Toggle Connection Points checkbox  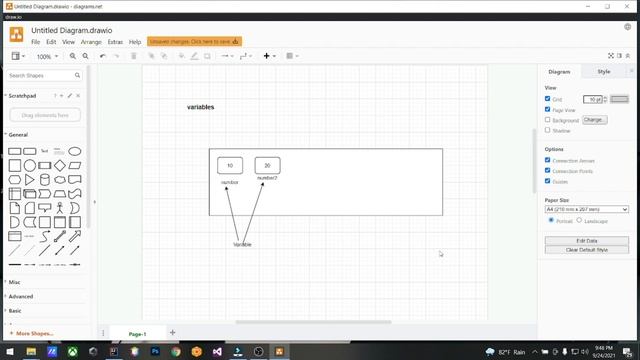point(547,170)
